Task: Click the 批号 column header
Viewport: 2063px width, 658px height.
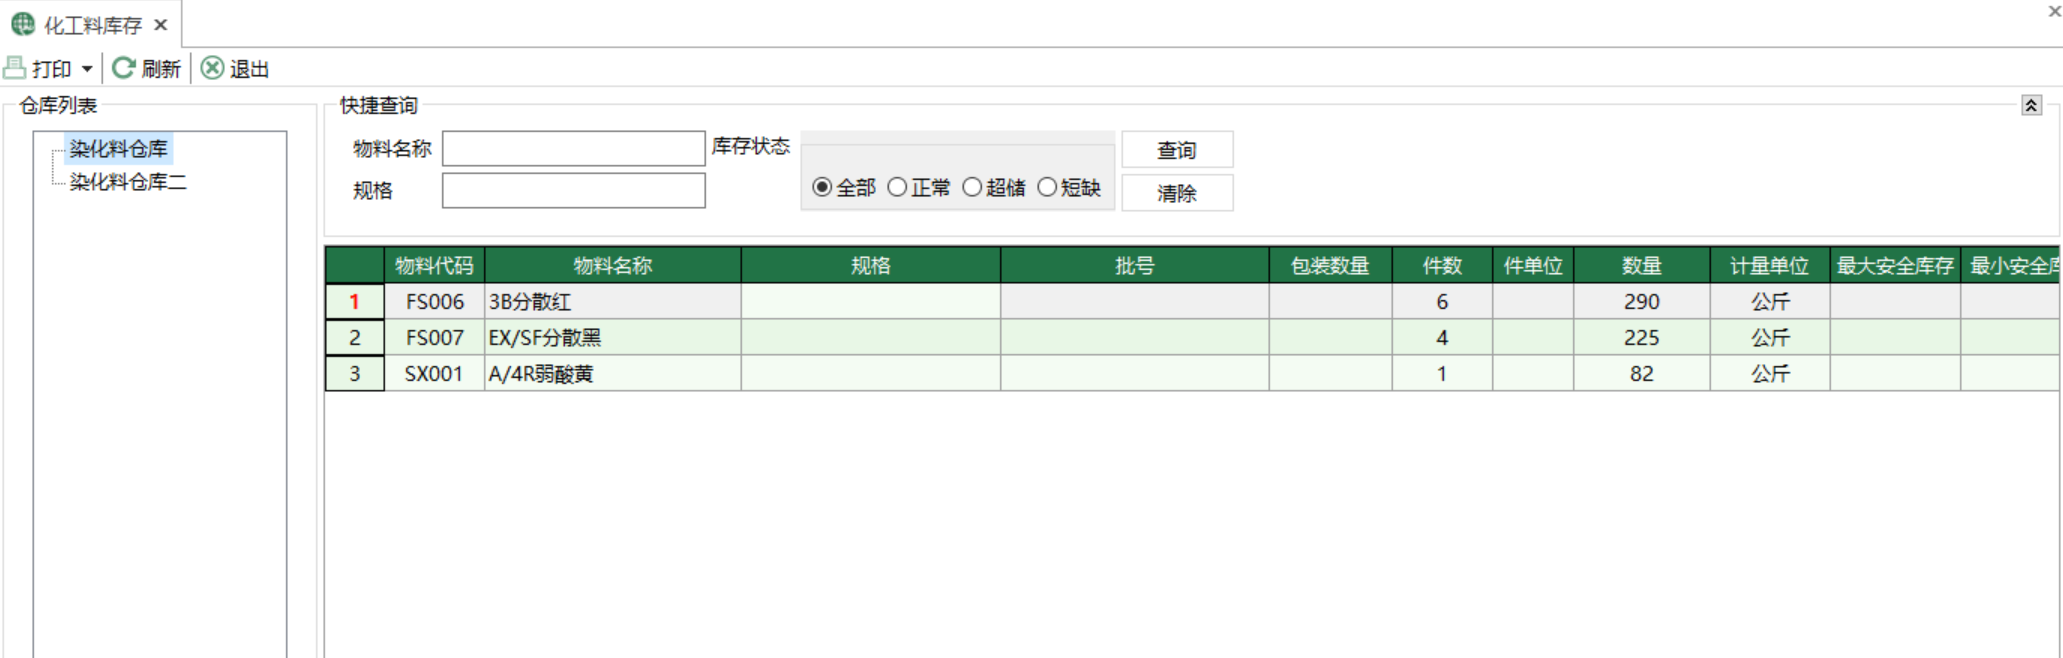Action: 1134,265
